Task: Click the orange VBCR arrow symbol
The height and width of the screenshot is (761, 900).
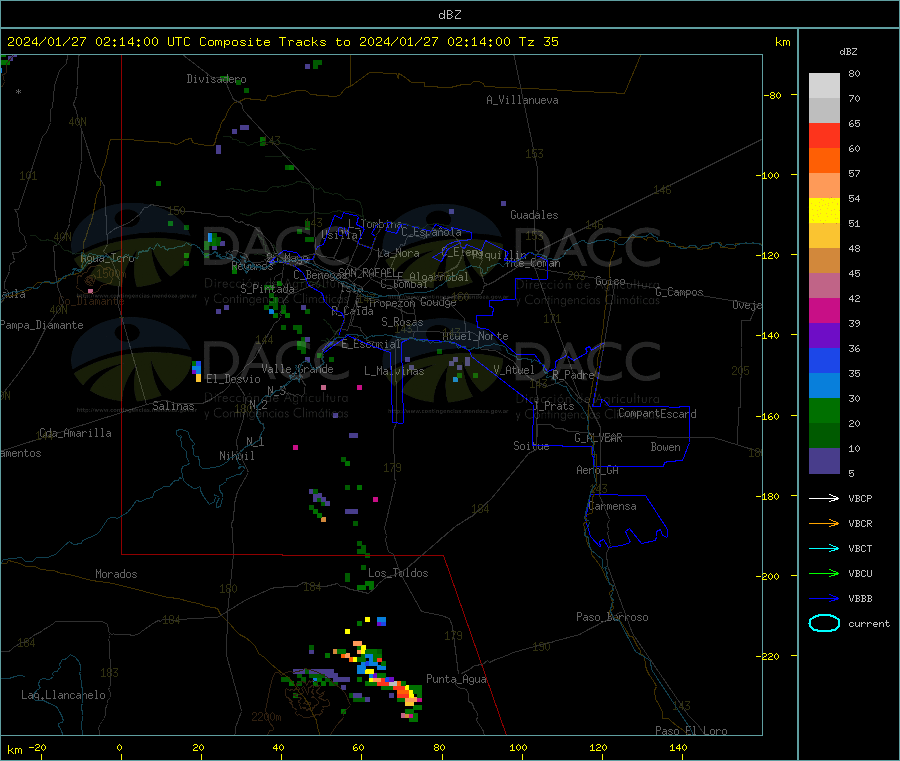Action: (824, 523)
